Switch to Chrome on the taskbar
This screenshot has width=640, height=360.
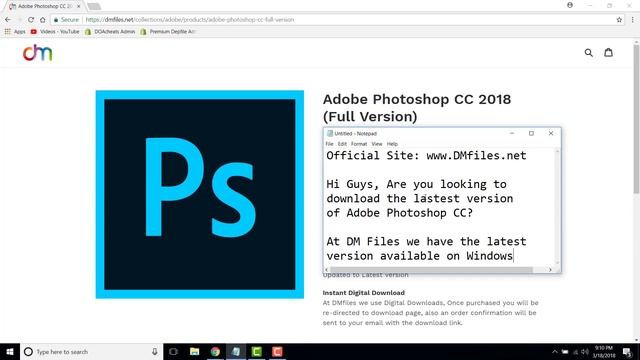[x=215, y=351]
